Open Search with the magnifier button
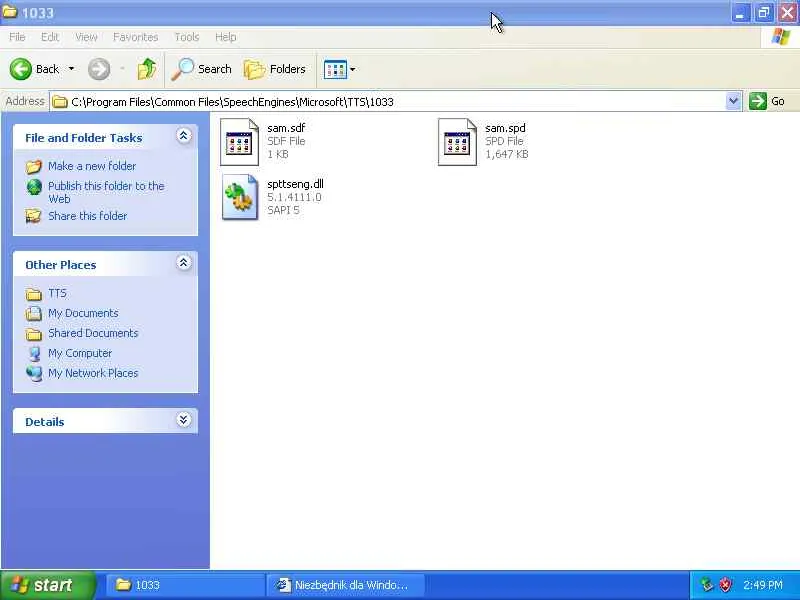 click(202, 69)
